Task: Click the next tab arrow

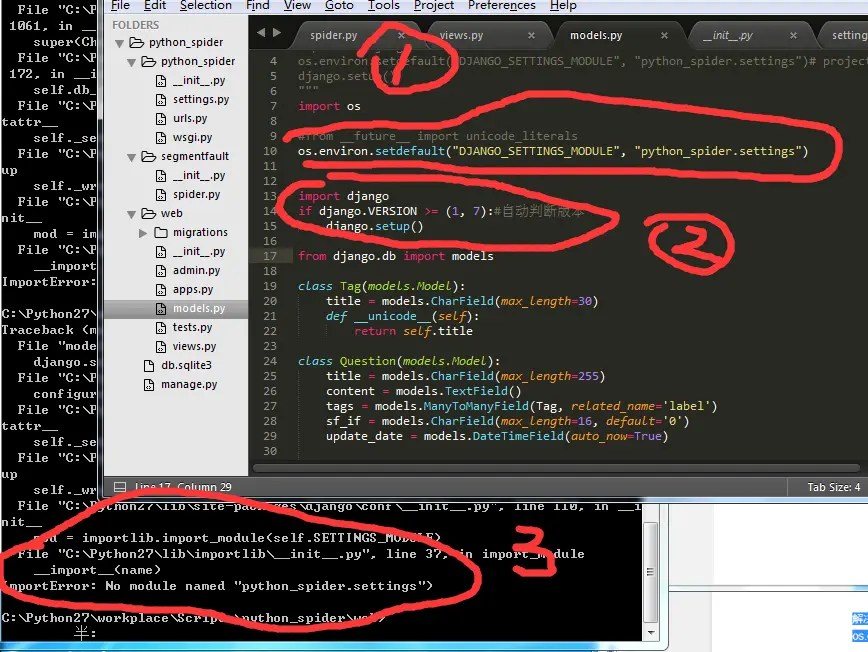Action: (x=277, y=33)
